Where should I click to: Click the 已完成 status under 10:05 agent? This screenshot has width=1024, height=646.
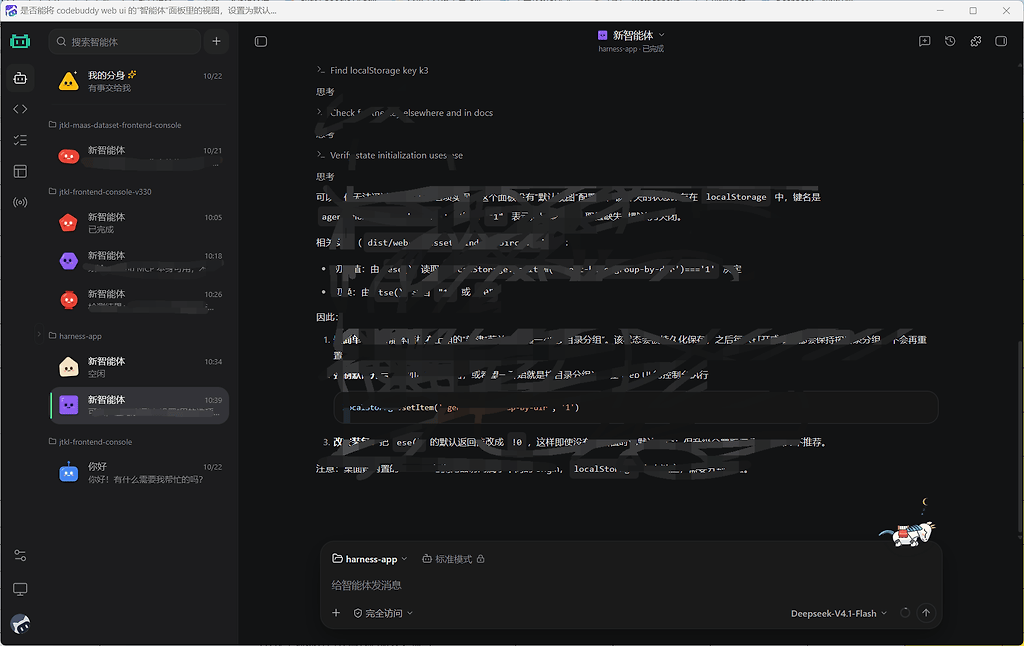click(x=101, y=229)
